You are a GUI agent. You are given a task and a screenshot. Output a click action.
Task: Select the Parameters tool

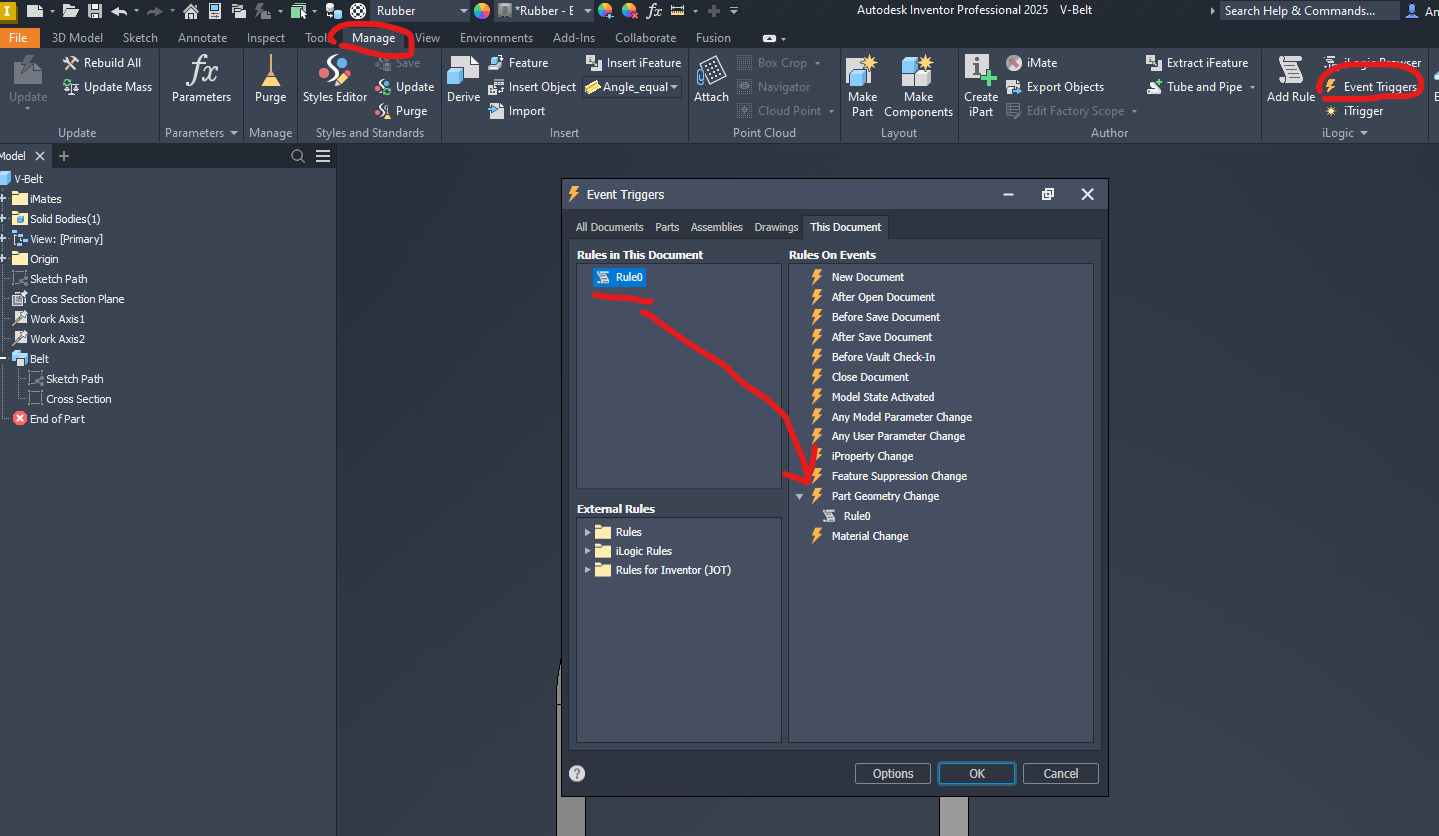click(x=202, y=80)
